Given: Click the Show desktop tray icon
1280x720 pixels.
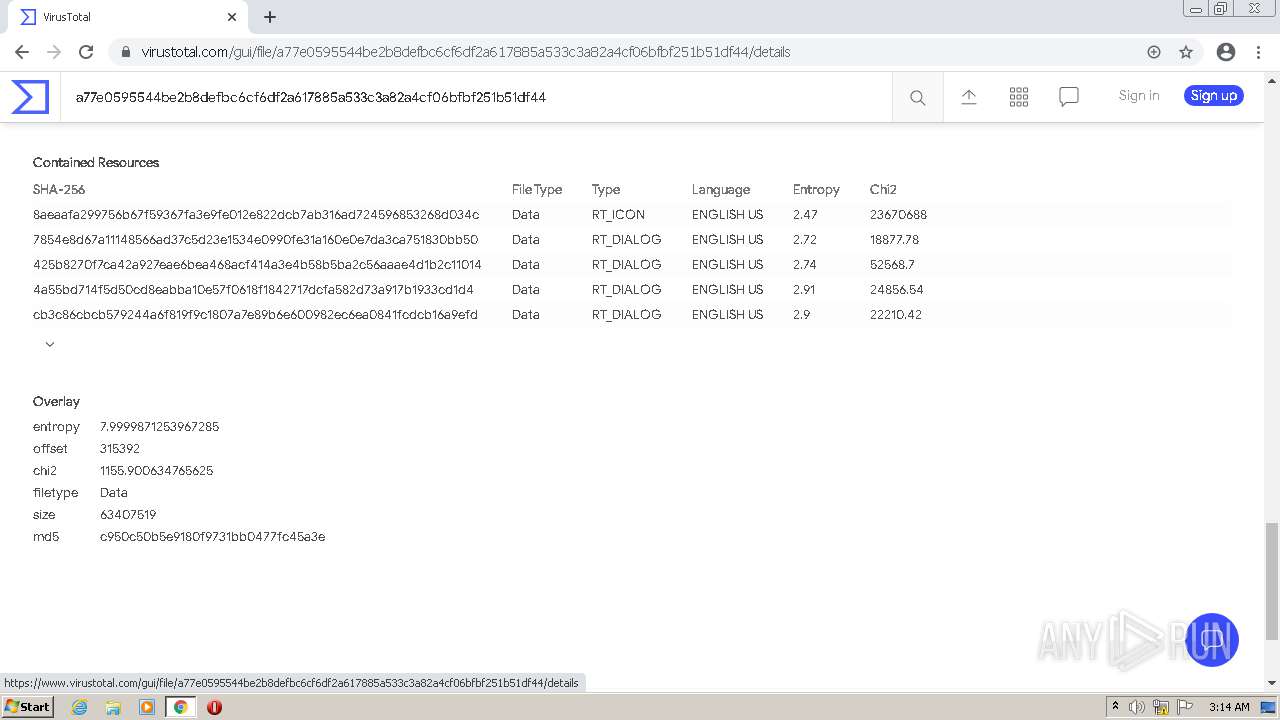Looking at the screenshot, I should click(x=1268, y=707).
